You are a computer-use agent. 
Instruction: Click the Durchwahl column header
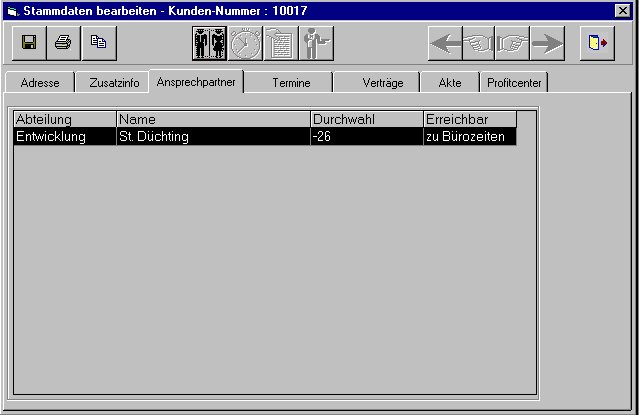click(367, 119)
